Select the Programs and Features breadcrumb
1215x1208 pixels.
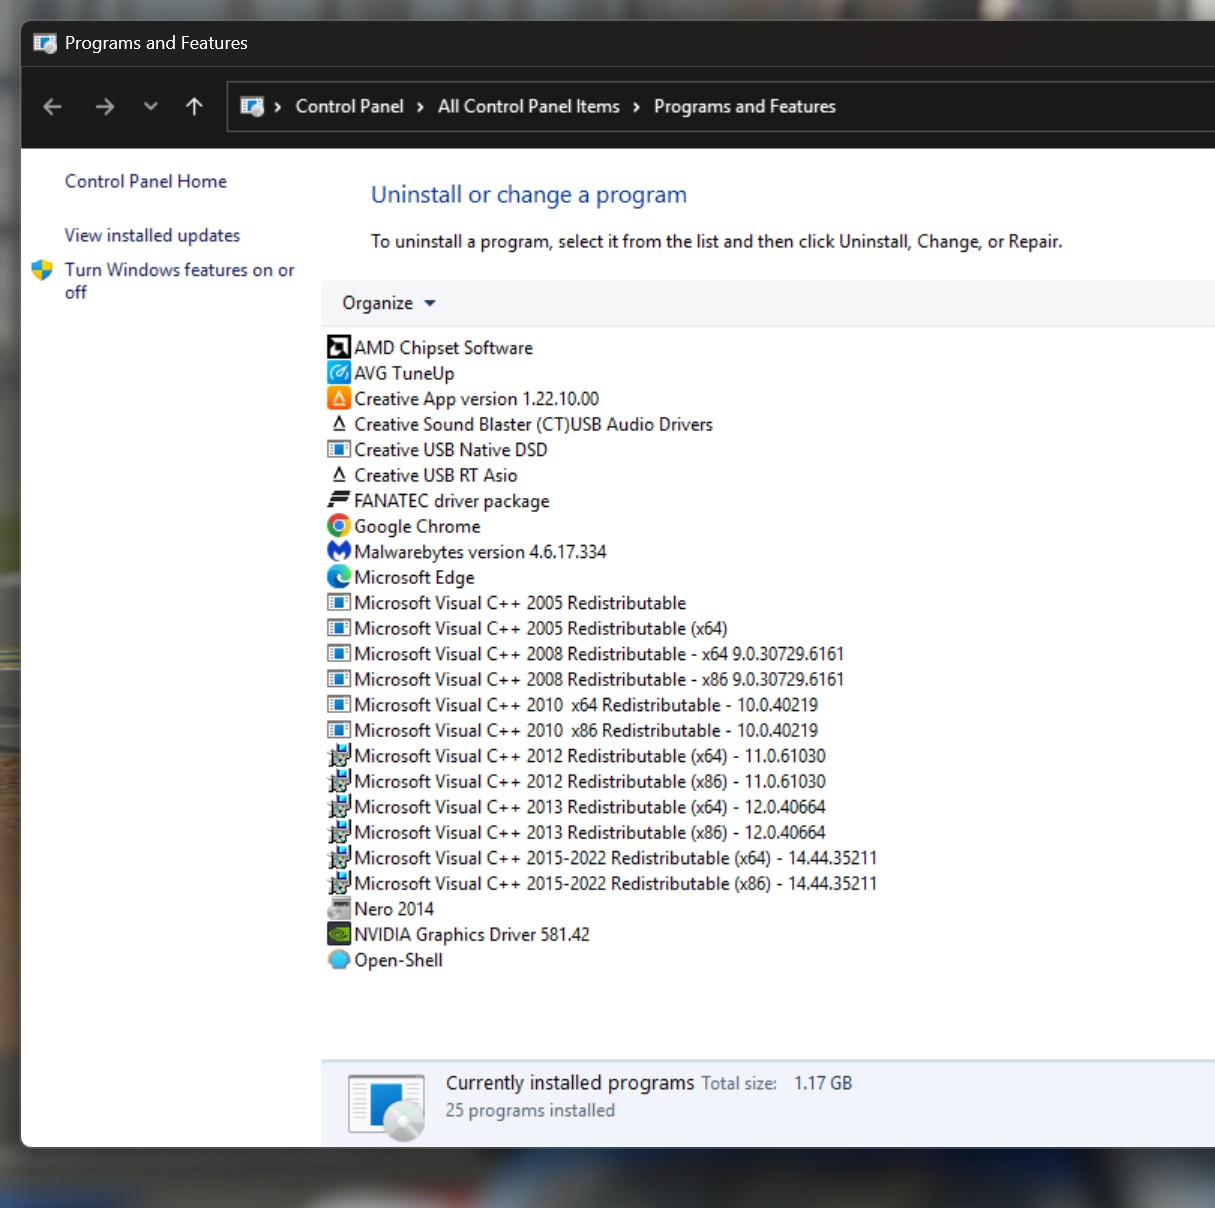[x=744, y=106]
